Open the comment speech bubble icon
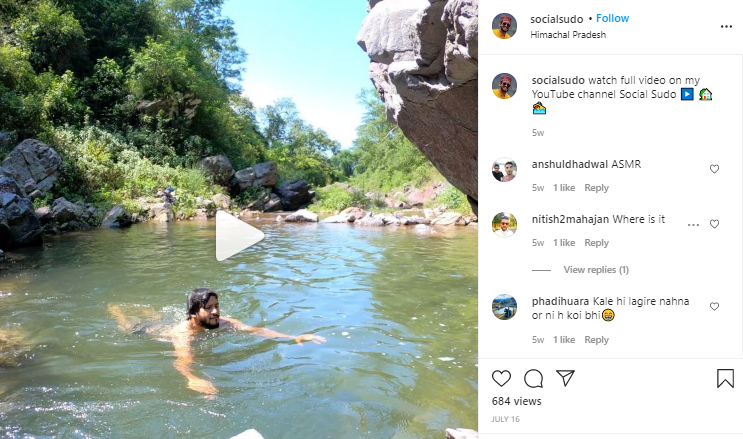Viewport: 743px width, 439px height. [x=533, y=378]
